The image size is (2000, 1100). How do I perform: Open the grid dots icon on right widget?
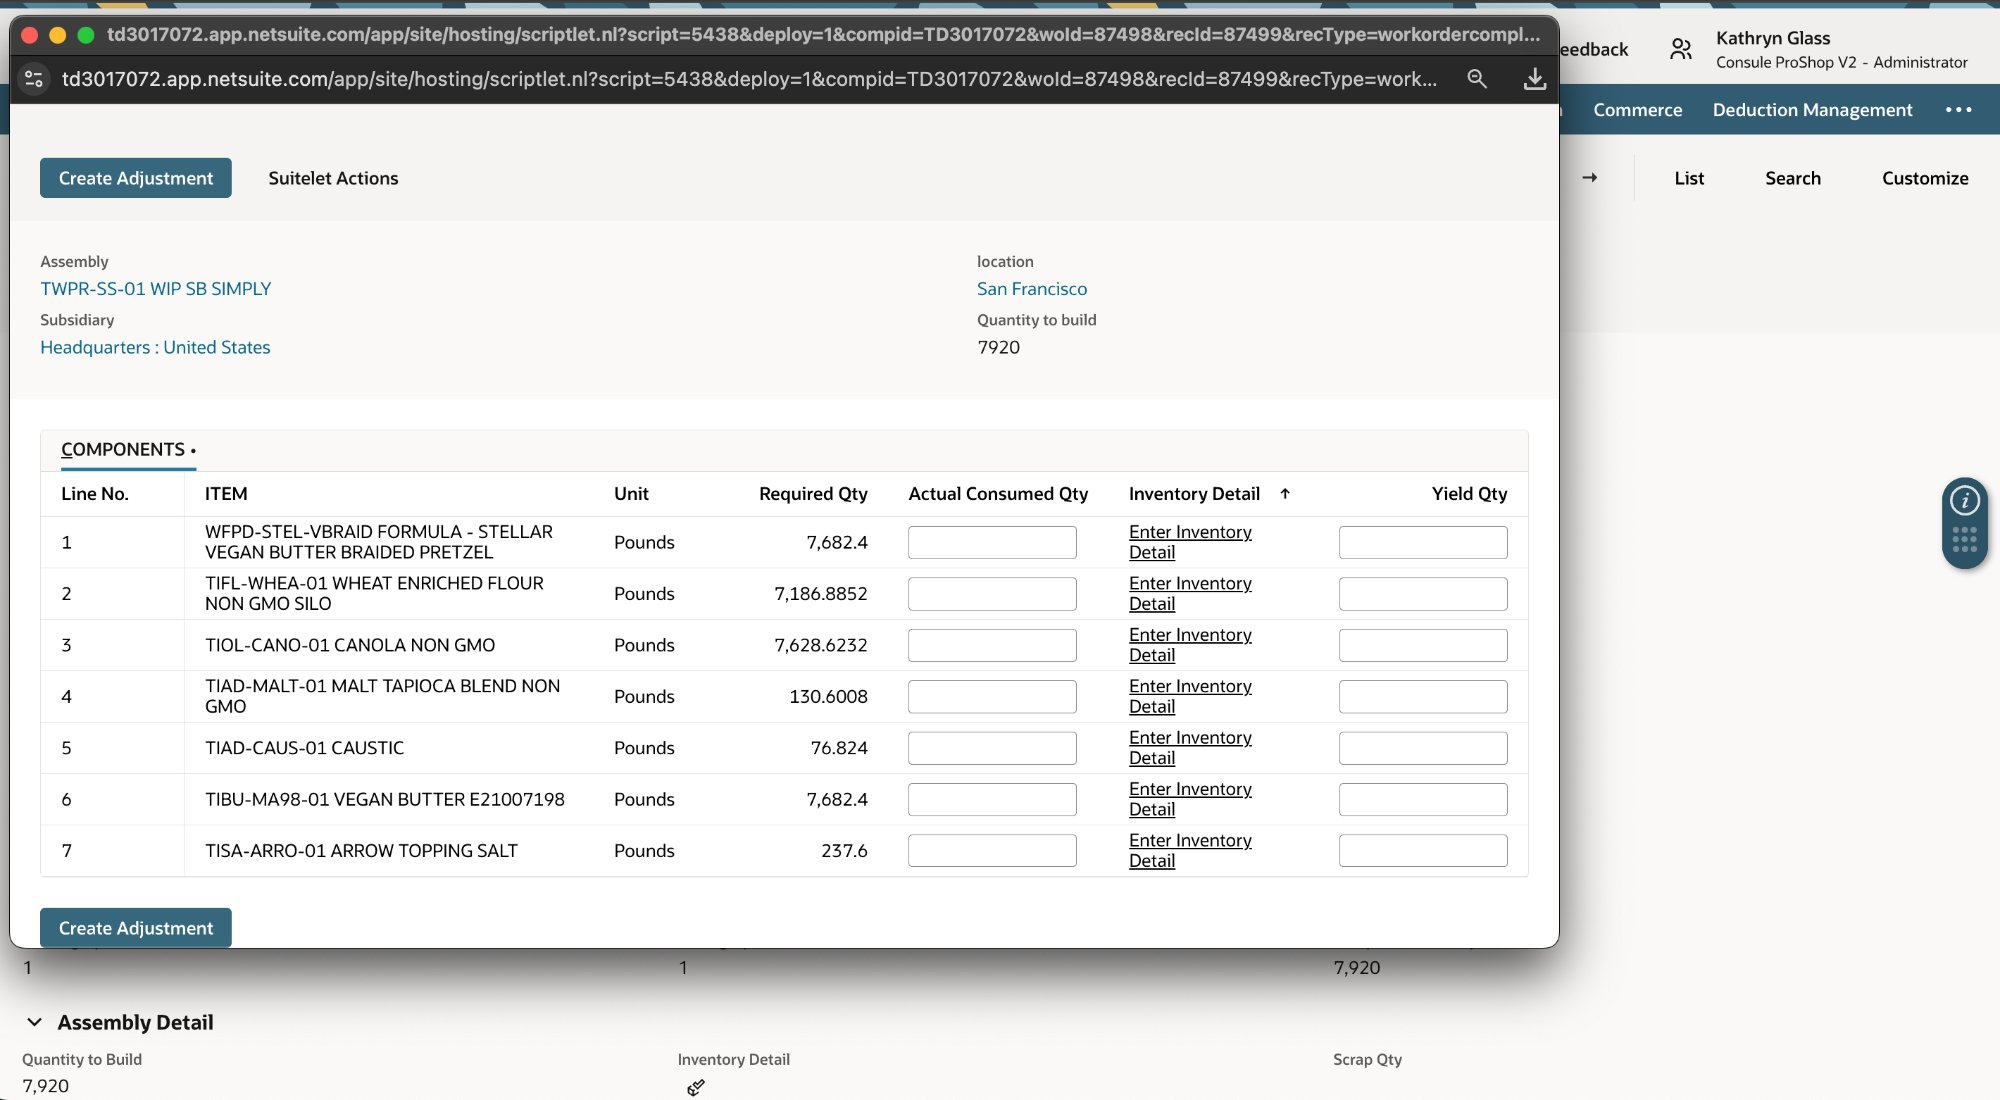1964,541
